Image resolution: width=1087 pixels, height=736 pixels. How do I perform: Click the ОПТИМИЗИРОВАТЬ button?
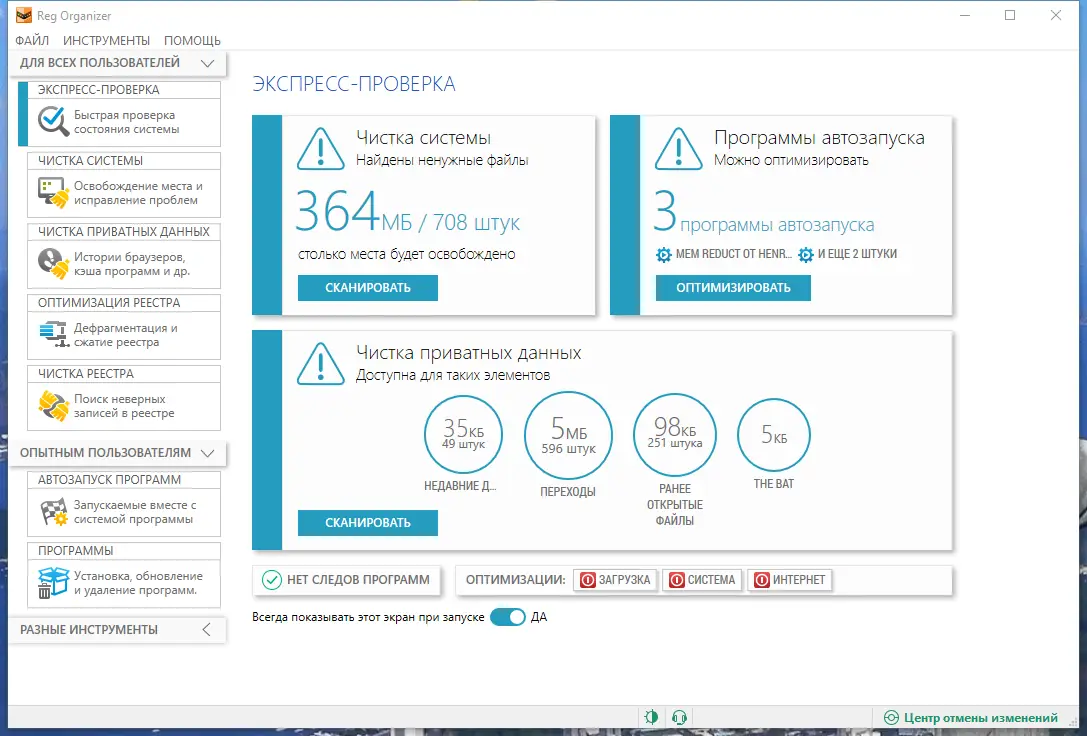click(x=733, y=288)
